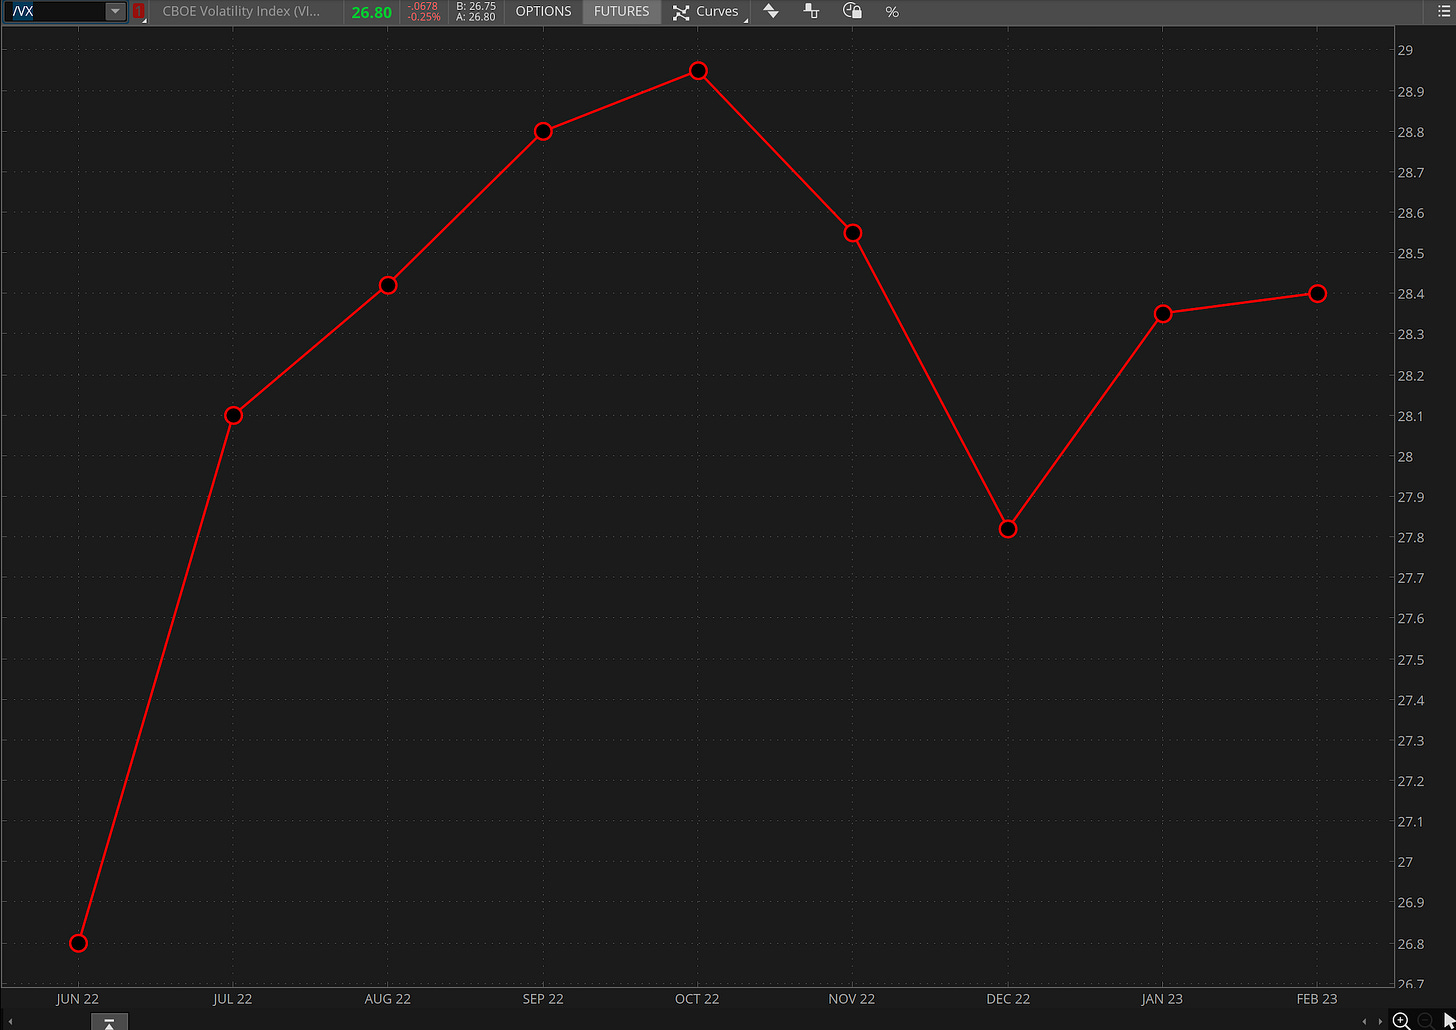Image resolution: width=1456 pixels, height=1030 pixels.
Task: Click the 27 price axis label
Action: [1405, 862]
